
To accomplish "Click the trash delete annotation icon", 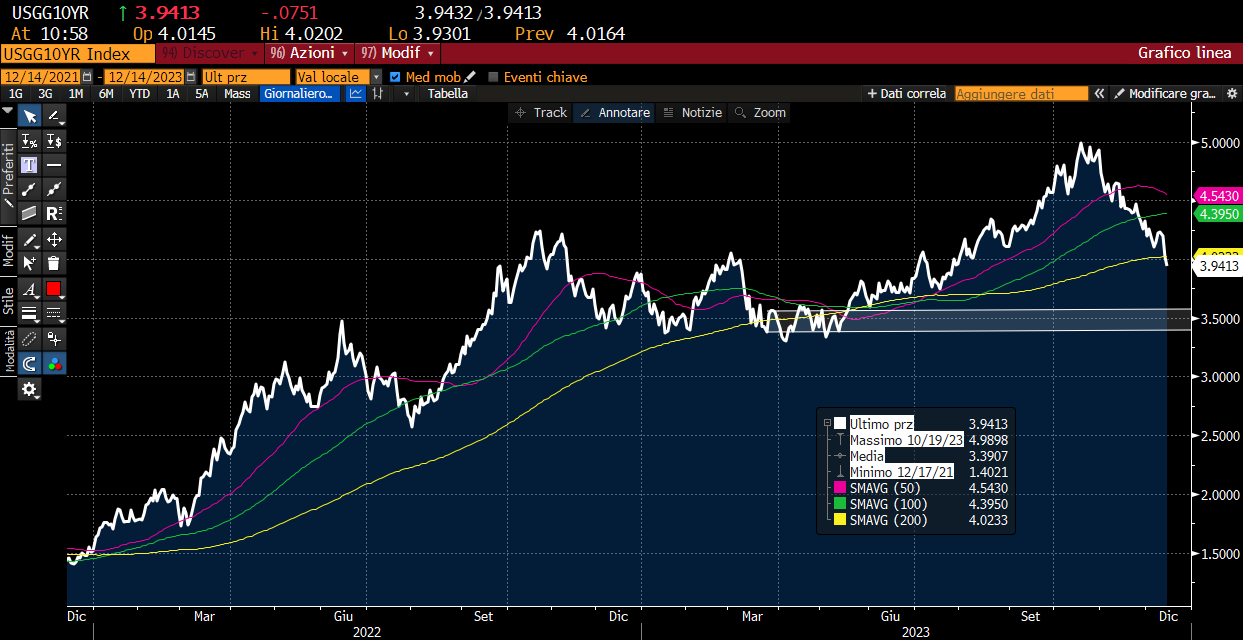I will tap(54, 263).
